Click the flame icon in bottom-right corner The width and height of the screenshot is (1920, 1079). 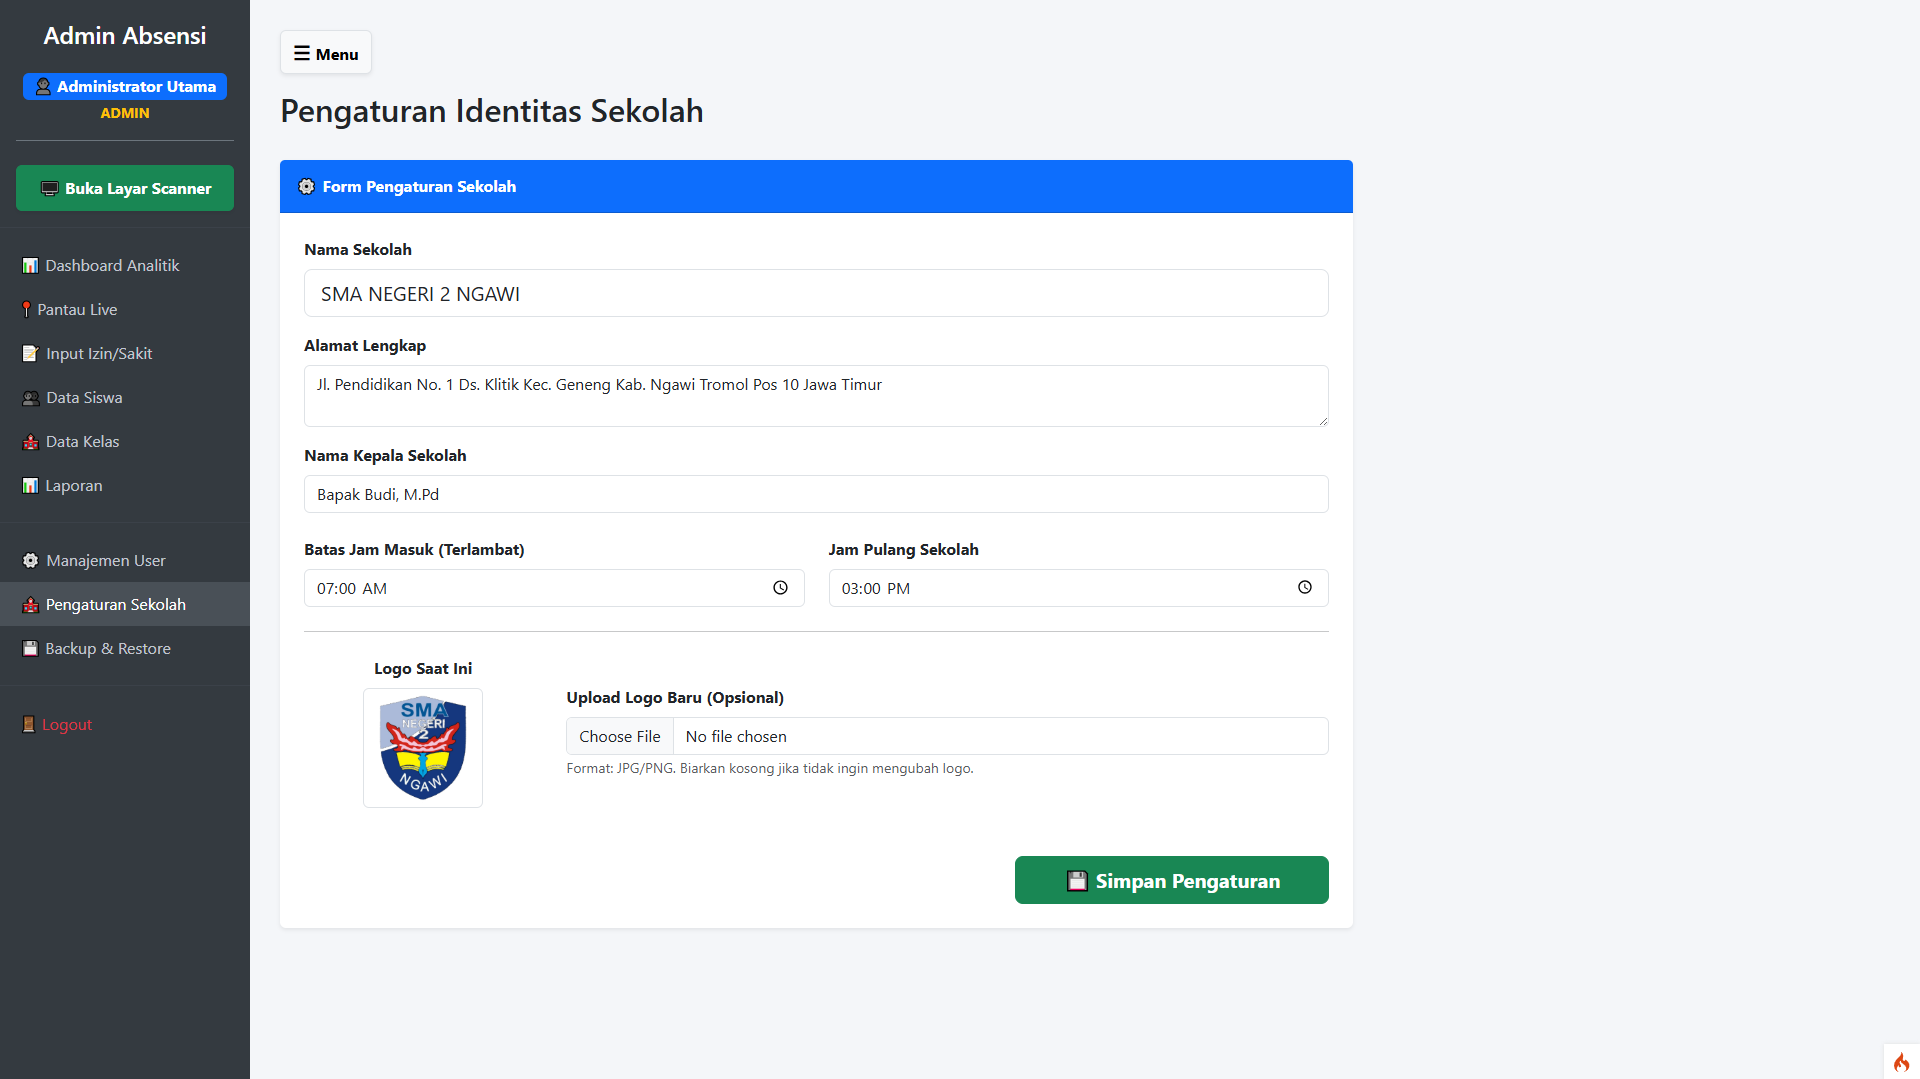click(x=1901, y=1062)
